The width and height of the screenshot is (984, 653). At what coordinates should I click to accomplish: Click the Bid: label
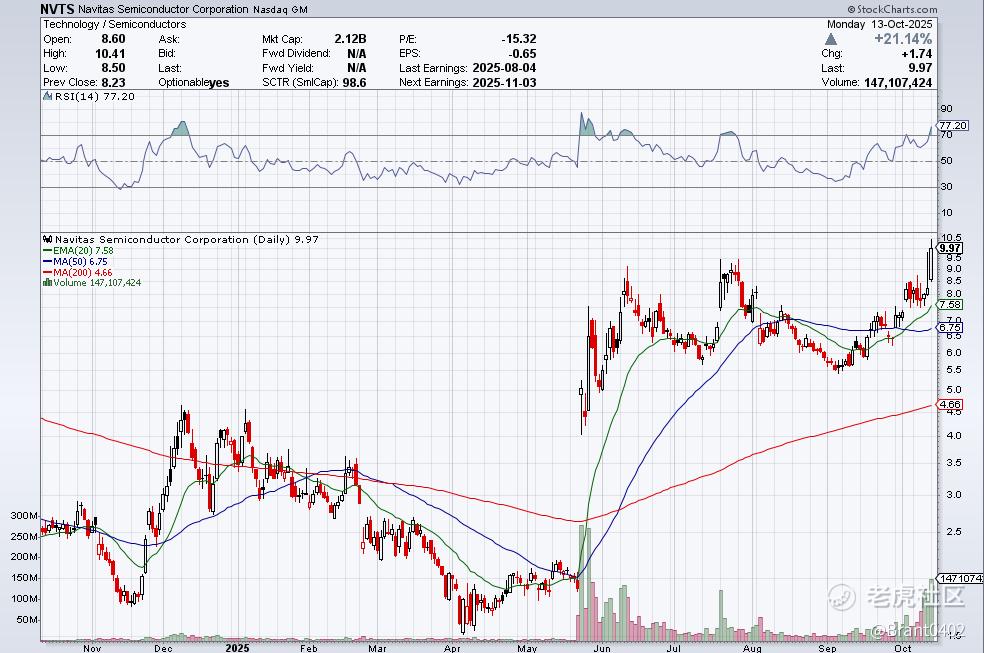(x=167, y=53)
